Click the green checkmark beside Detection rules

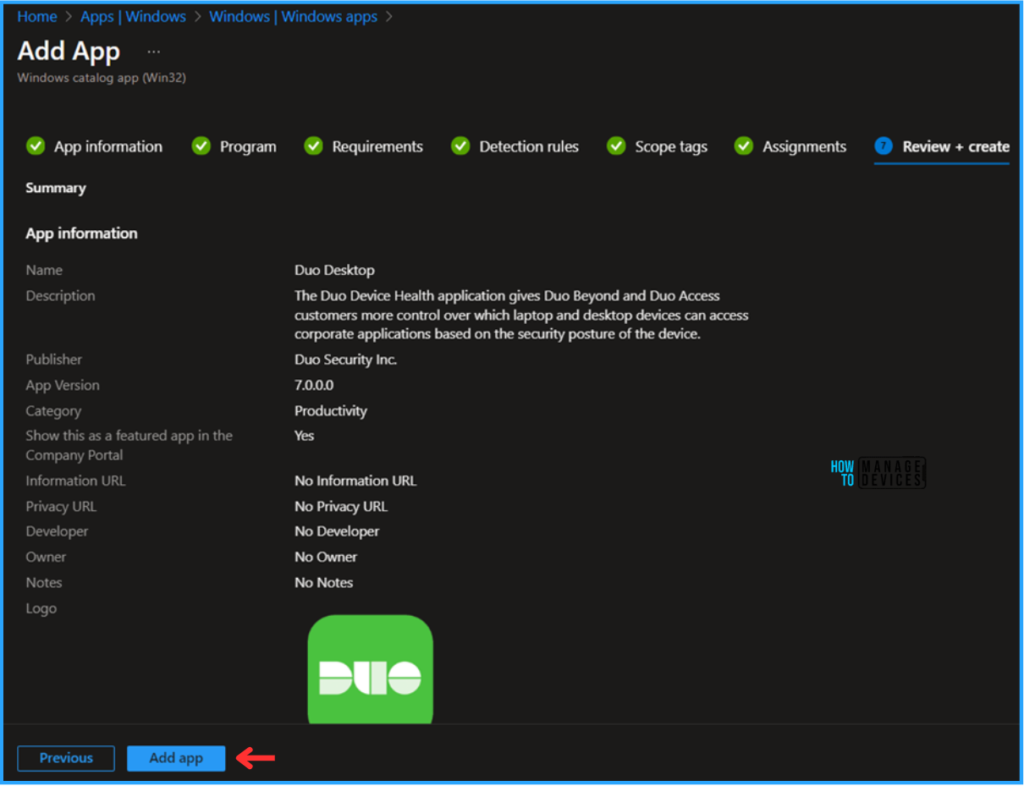click(460, 146)
